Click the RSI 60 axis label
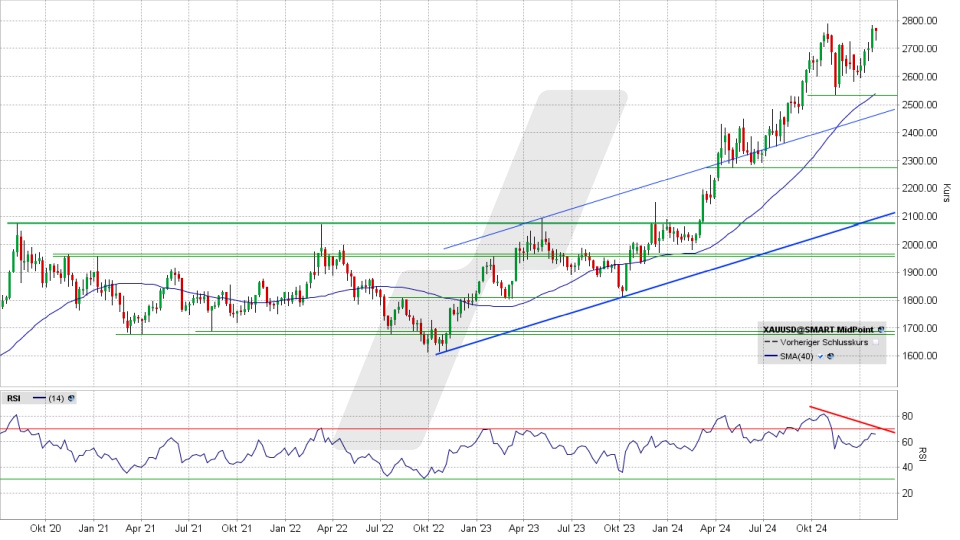This screenshot has width=960, height=540. (907, 442)
